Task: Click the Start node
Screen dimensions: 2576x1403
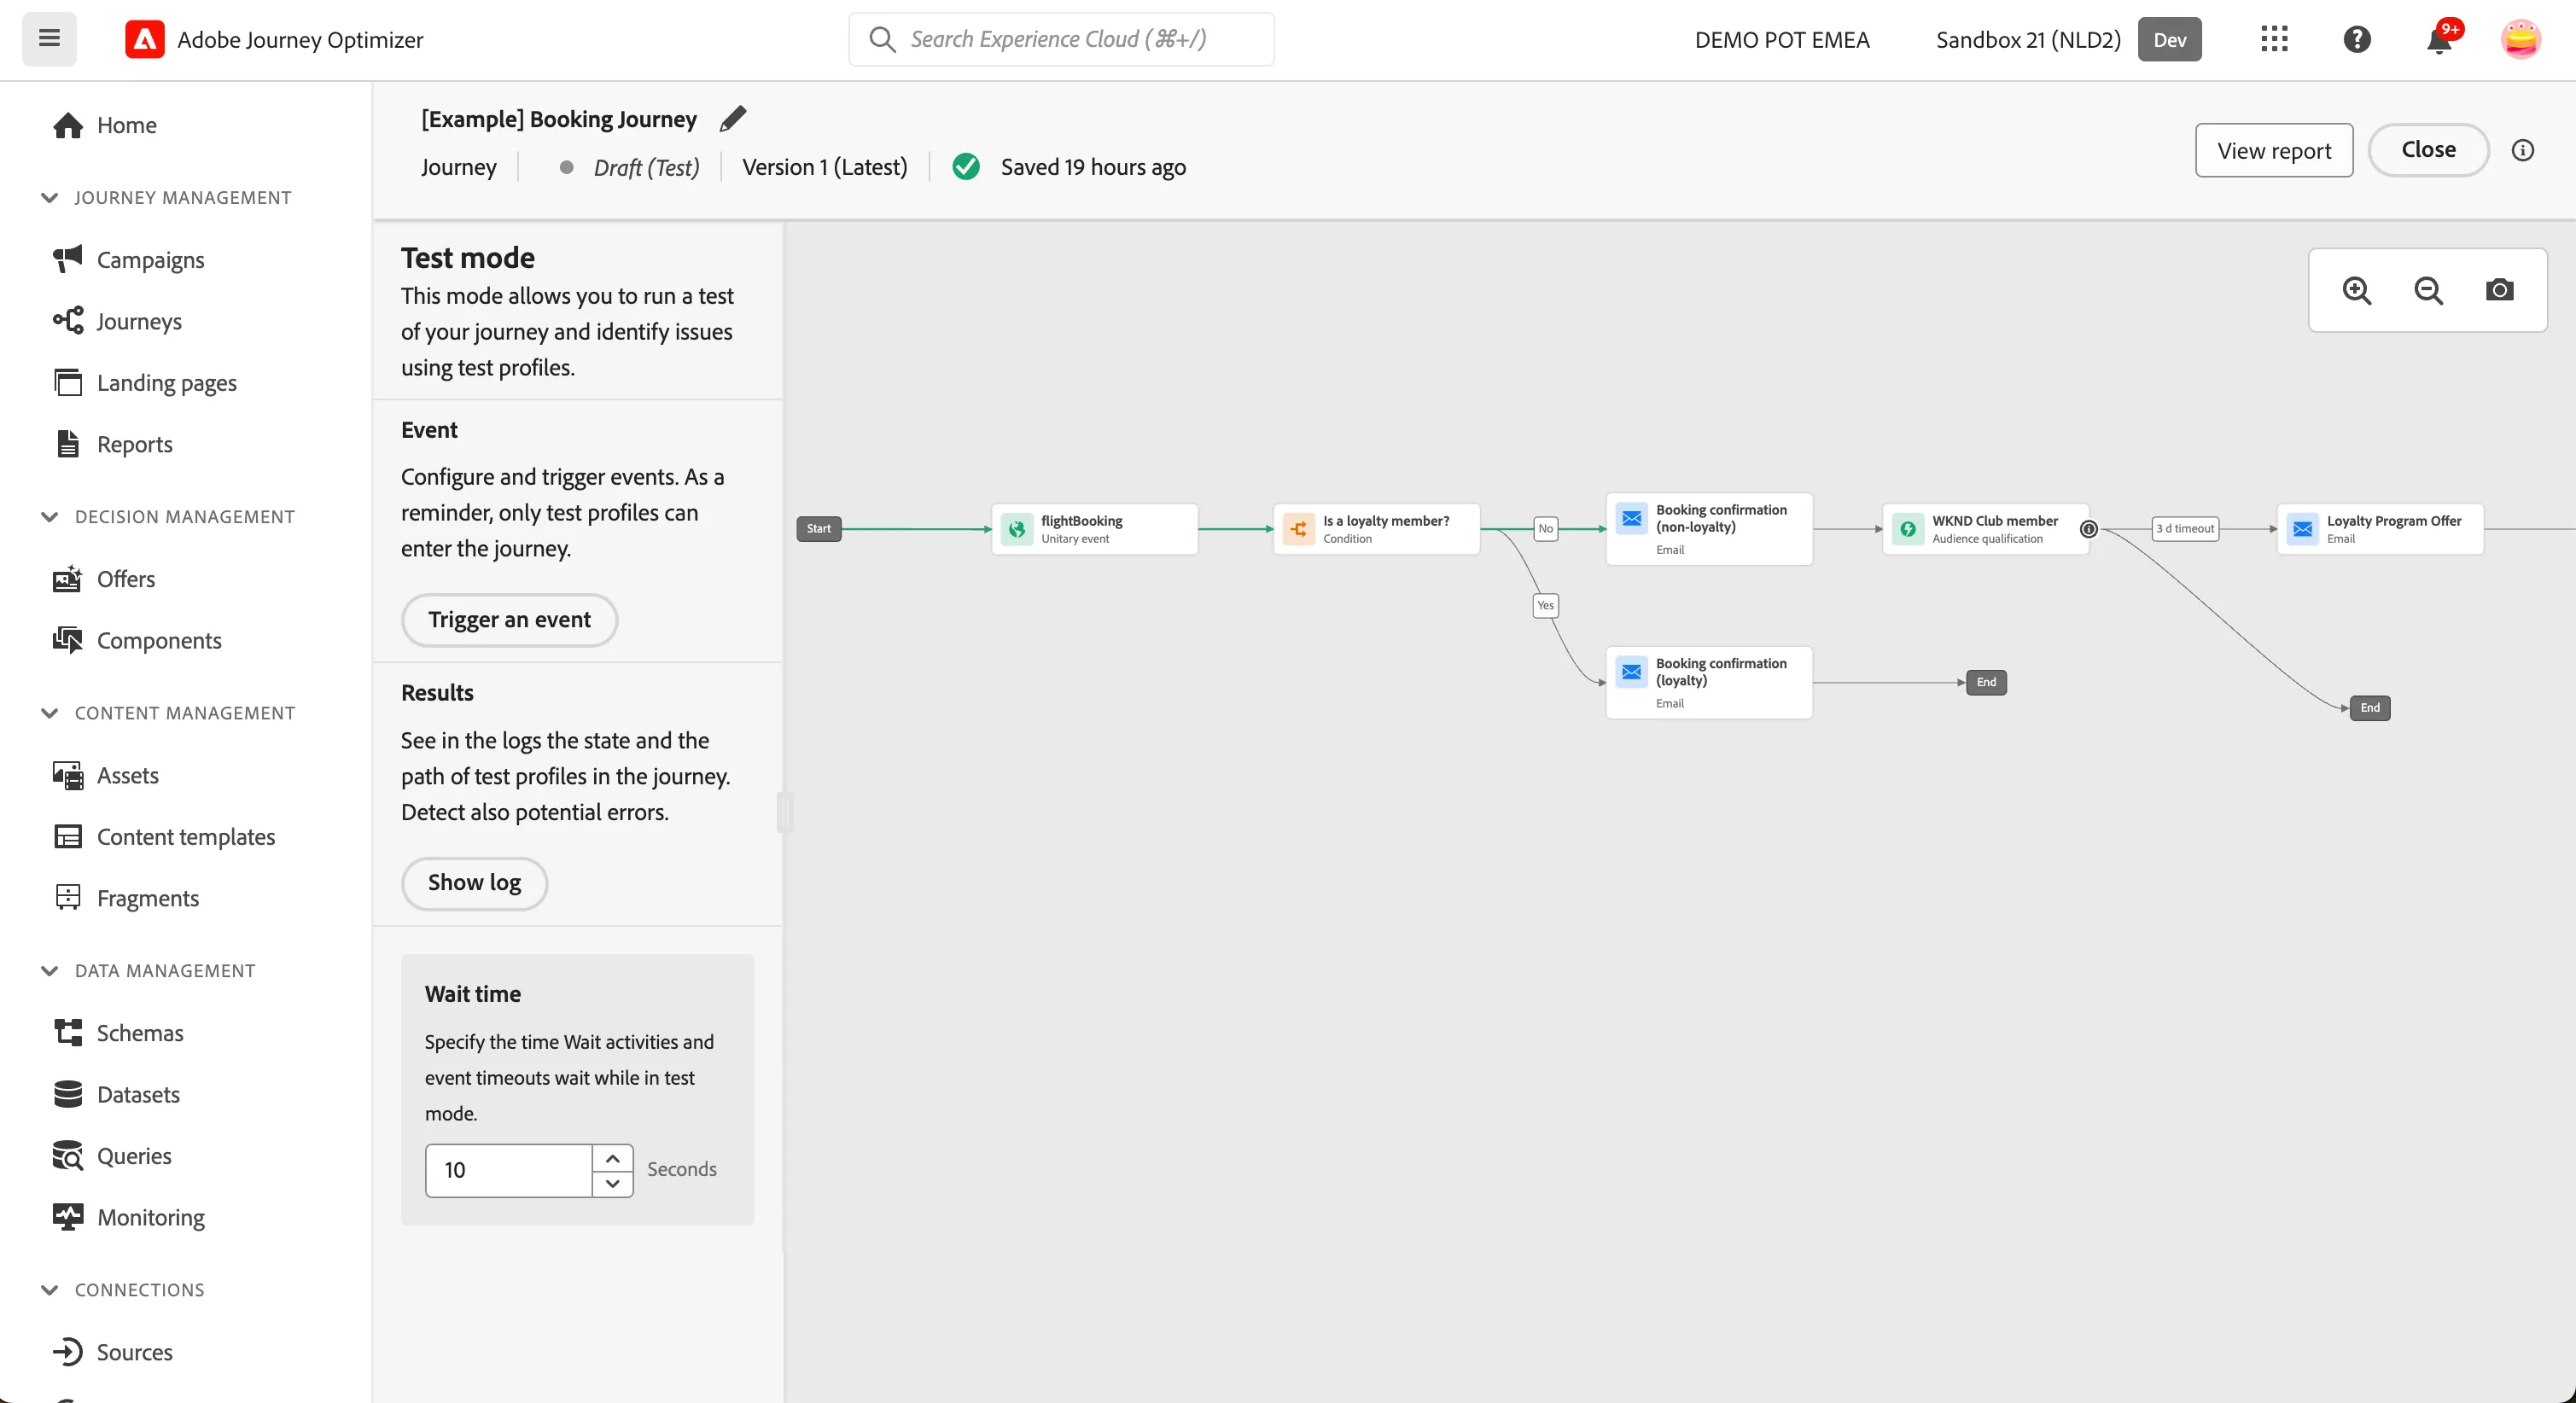Action: click(819, 529)
